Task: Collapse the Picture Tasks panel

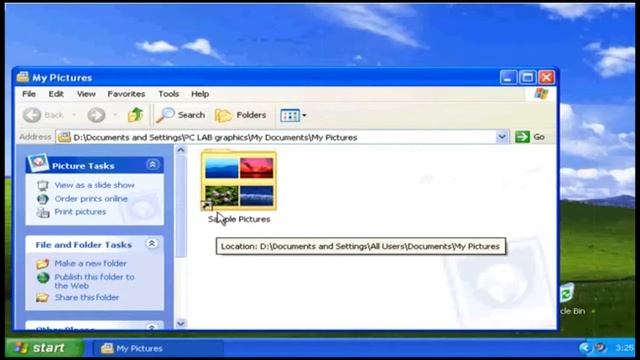Action: [x=152, y=164]
